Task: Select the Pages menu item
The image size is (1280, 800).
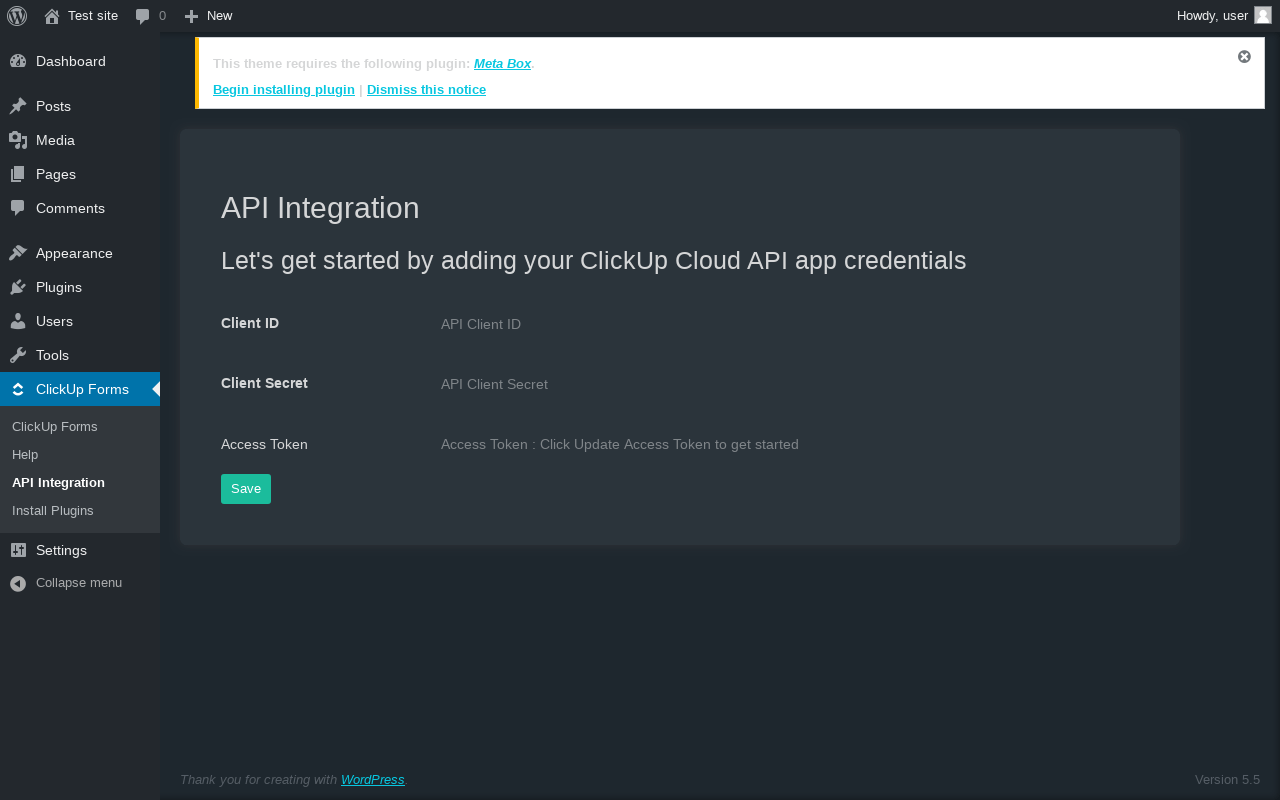Action: (80, 174)
